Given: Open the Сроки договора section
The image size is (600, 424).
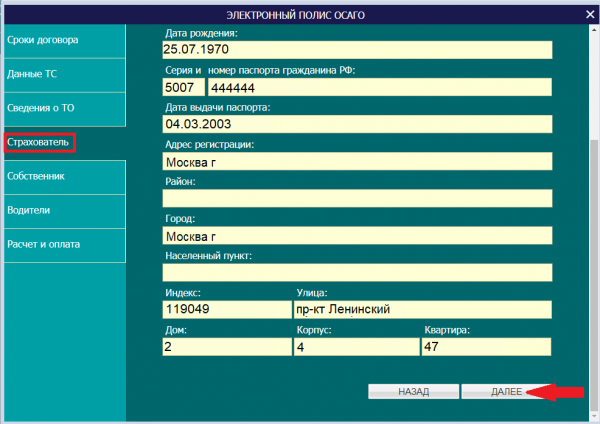Looking at the screenshot, I should pos(65,41).
